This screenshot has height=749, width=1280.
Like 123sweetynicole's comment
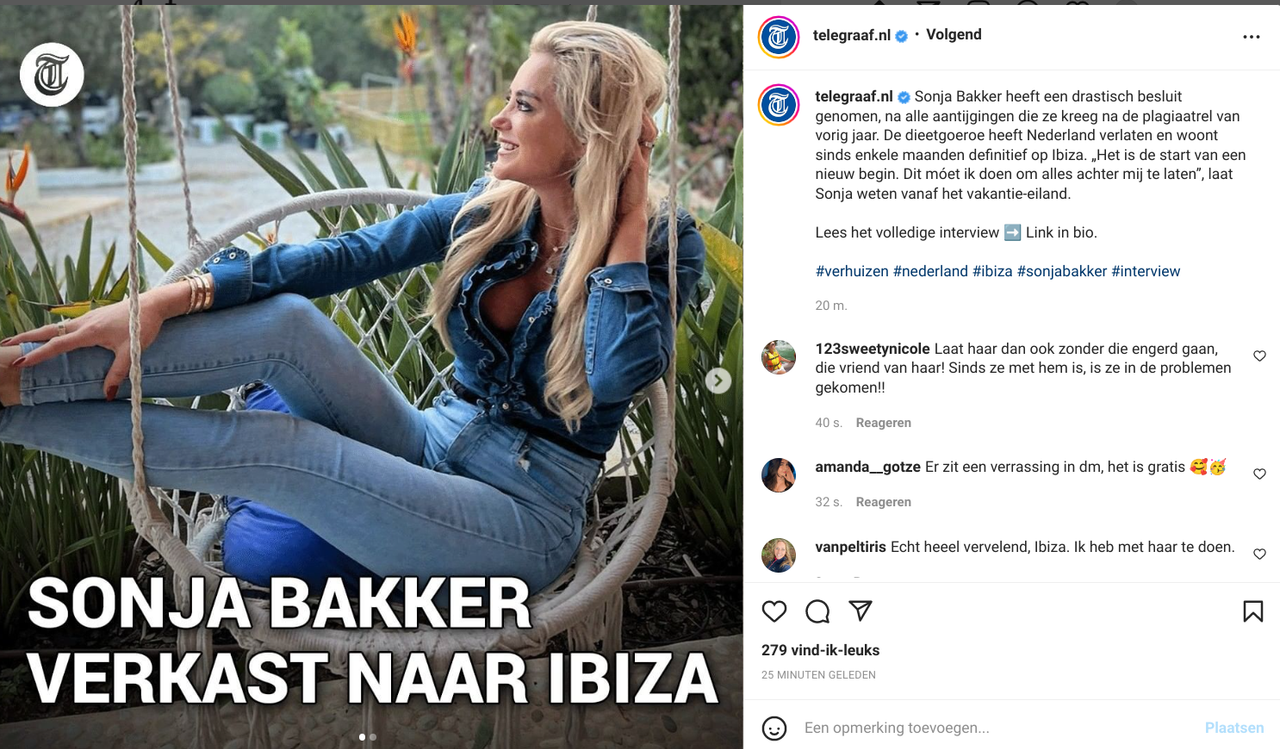click(x=1259, y=356)
